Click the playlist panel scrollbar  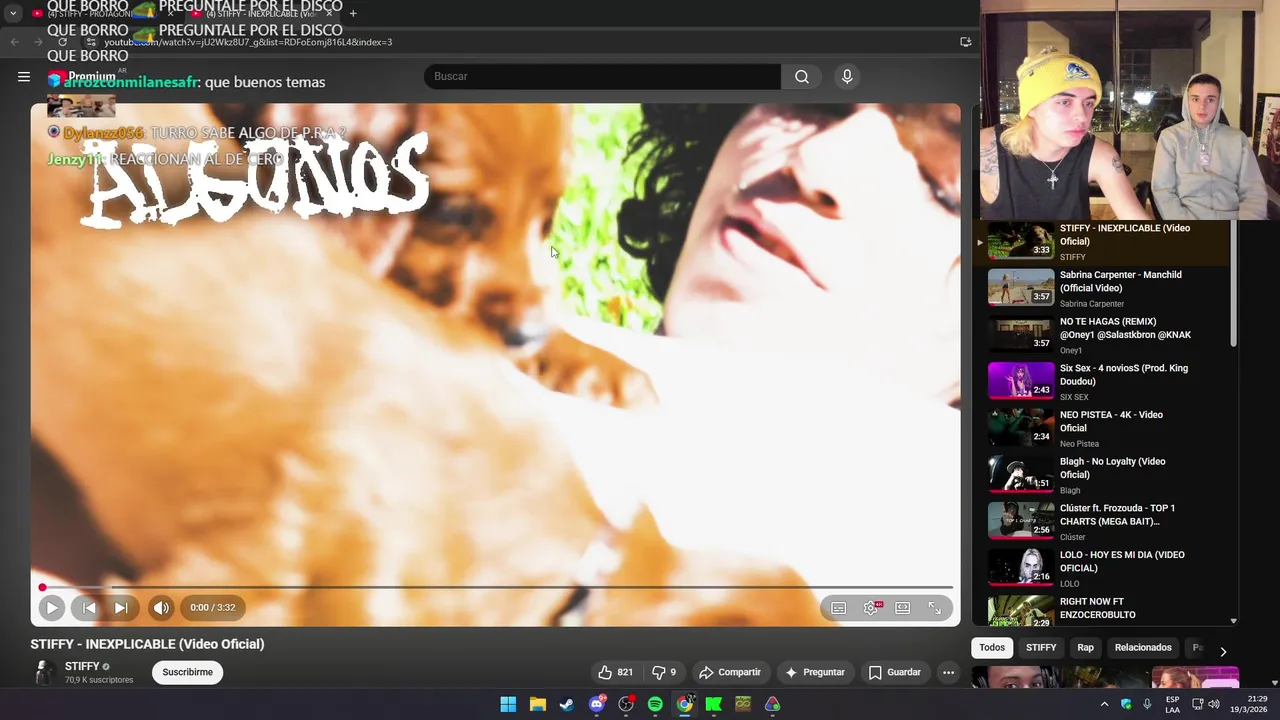pos(1233,285)
